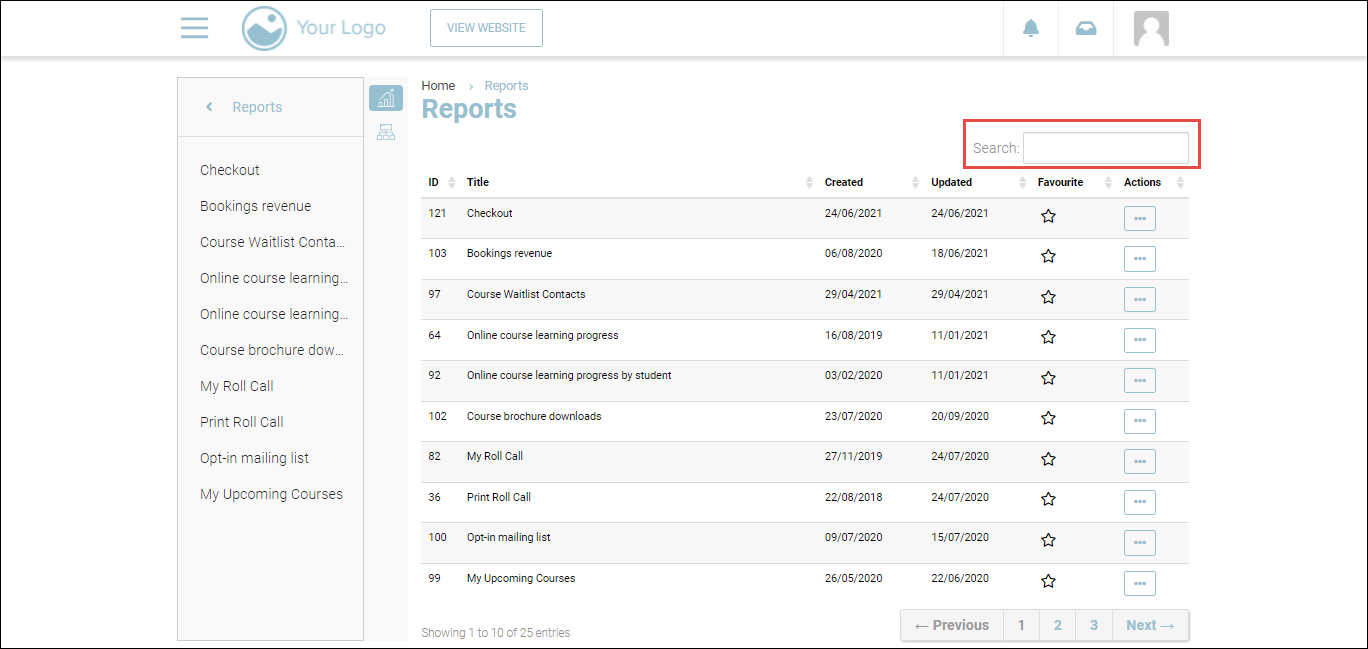Open actions menu for Checkout row
Image resolution: width=1368 pixels, height=649 pixels.
tap(1139, 218)
